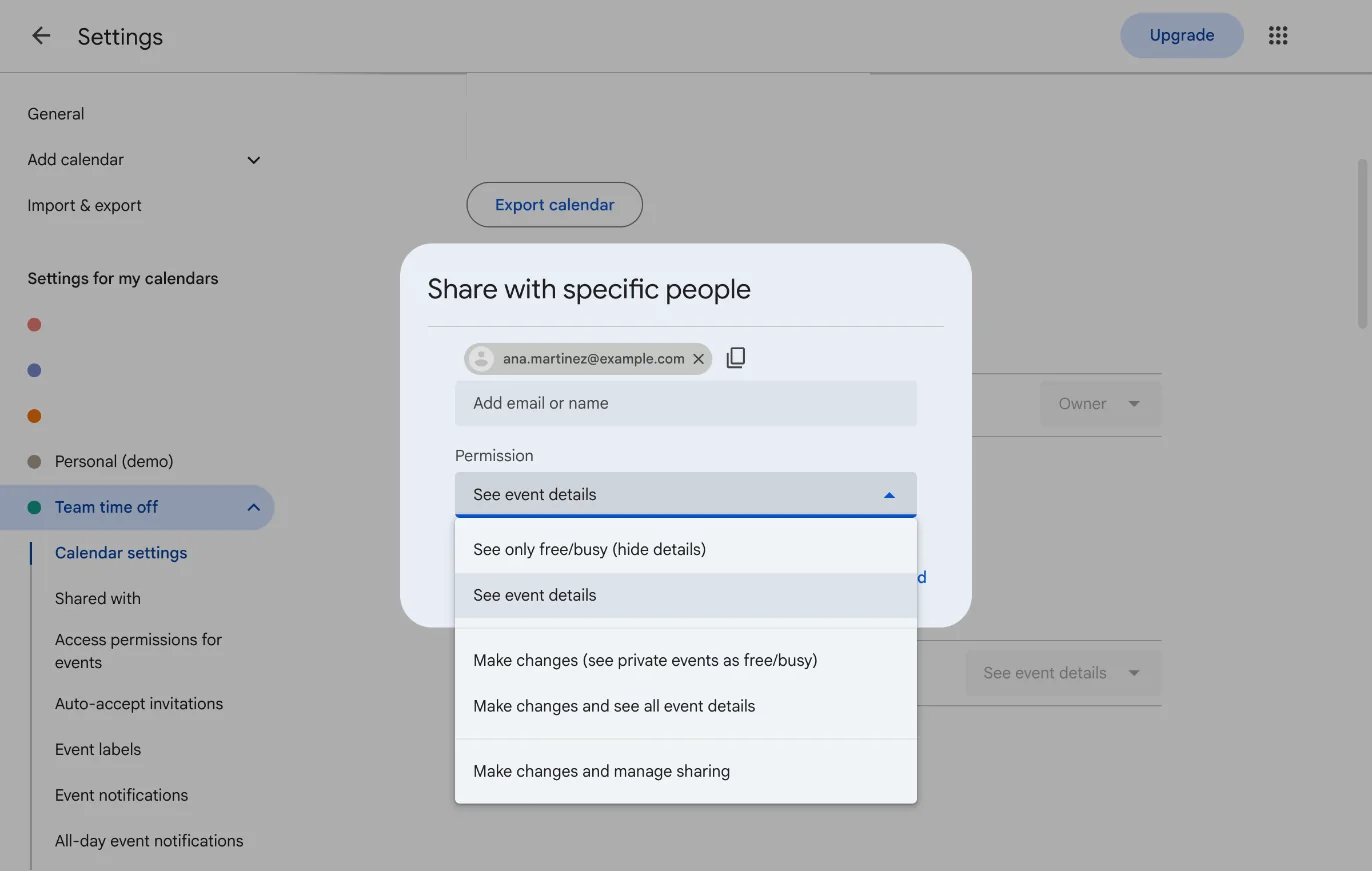Choose See event details option

click(x=686, y=595)
